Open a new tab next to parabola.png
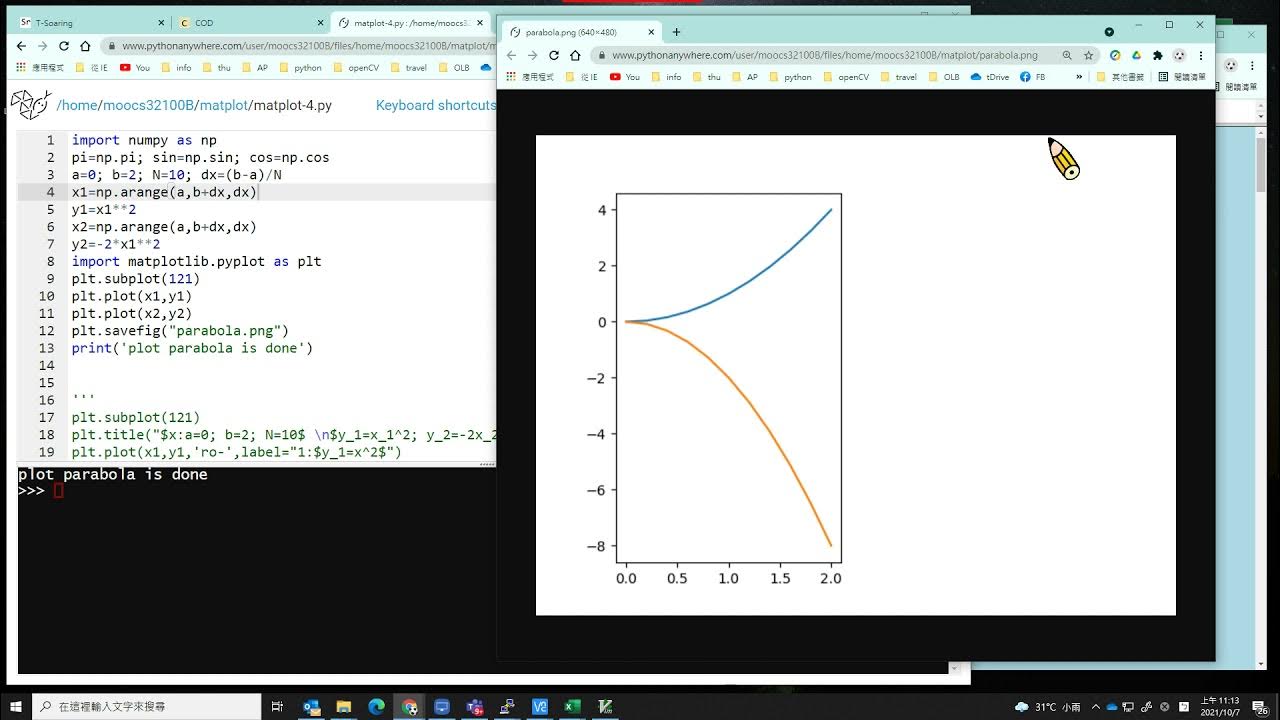 676,32
